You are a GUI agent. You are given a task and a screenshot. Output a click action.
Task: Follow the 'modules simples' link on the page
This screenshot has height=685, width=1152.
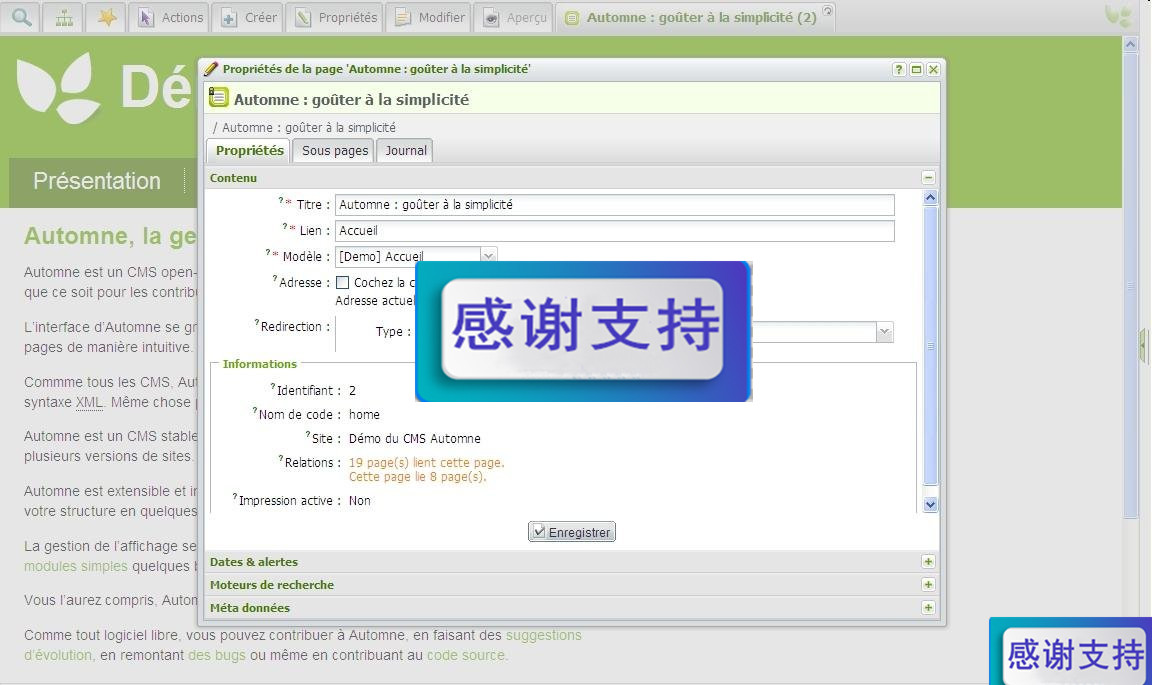(x=76, y=566)
